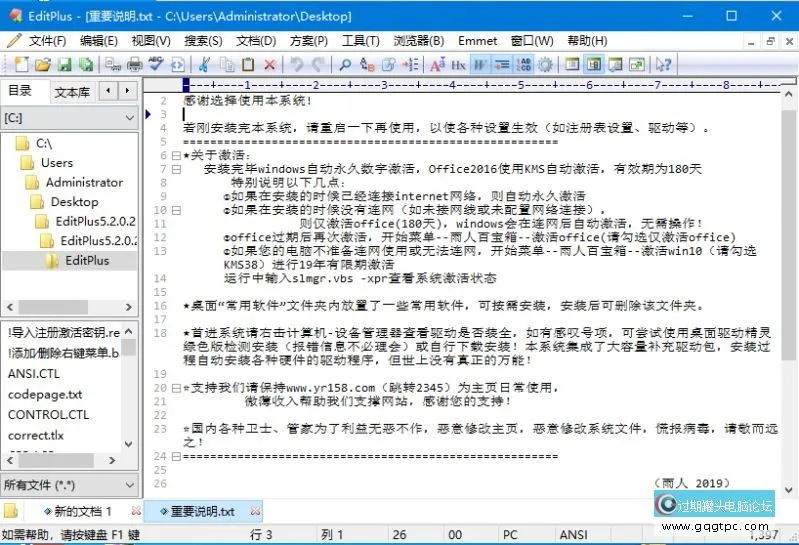This screenshot has height=545, width=799.
Task: Click the Go to Line icon
Action: point(410,65)
